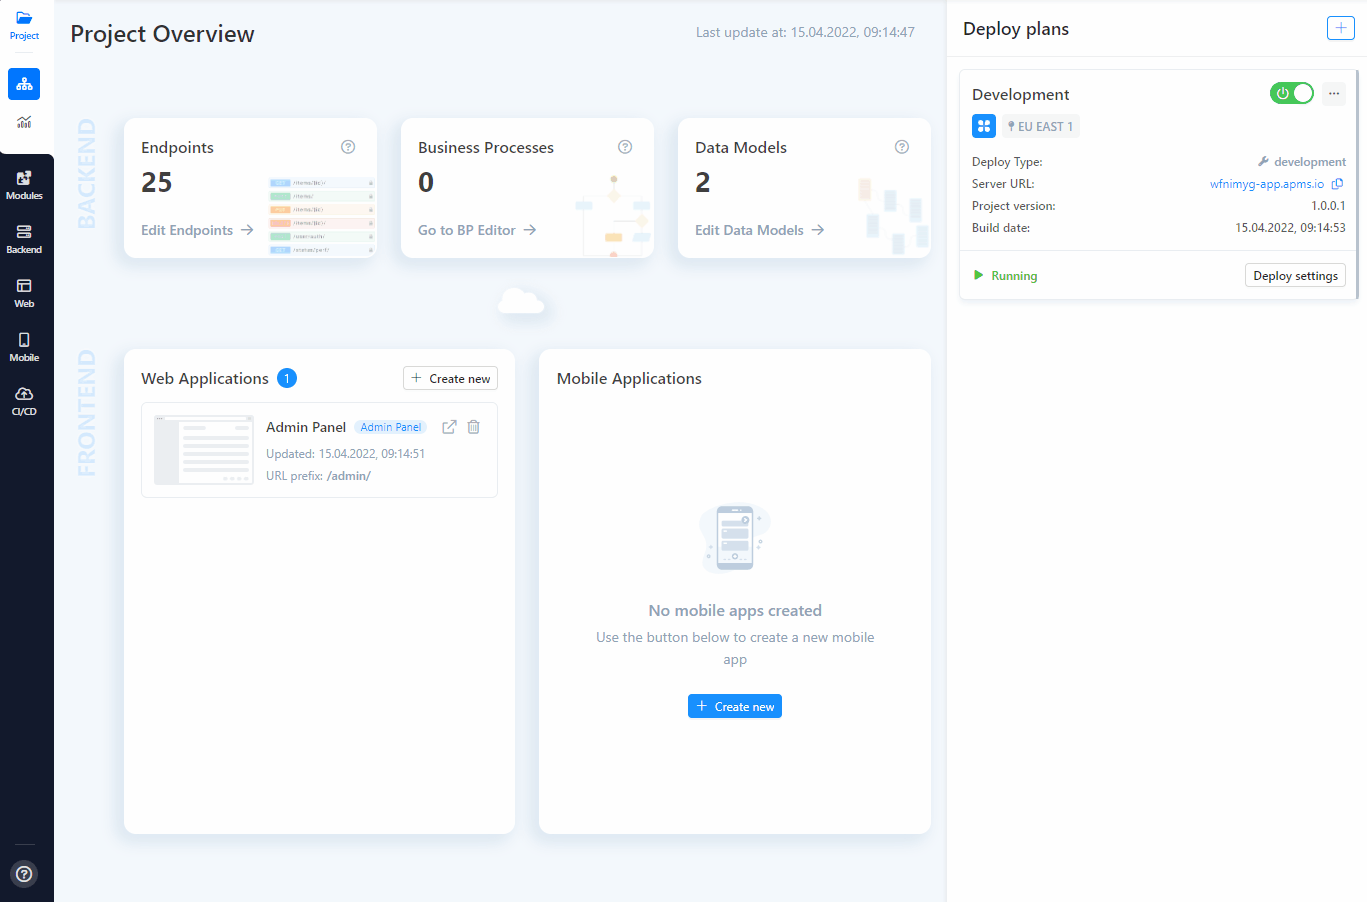Copy the server URL to clipboard
The image size is (1367, 902).
tap(1337, 184)
